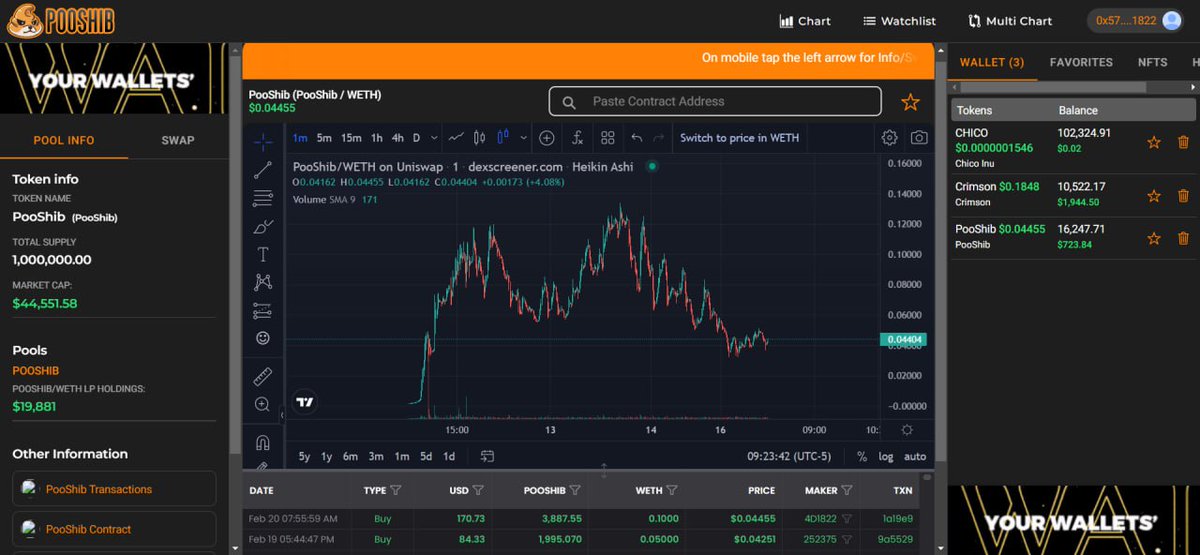Filter by maker 4D1822

point(847,519)
